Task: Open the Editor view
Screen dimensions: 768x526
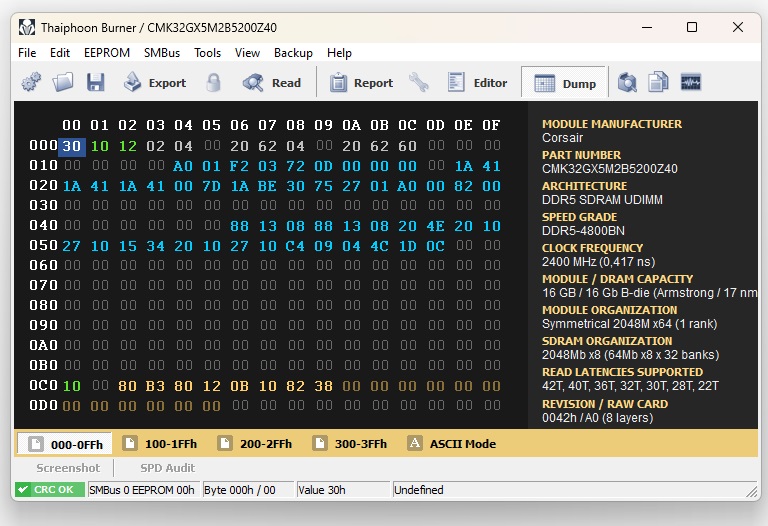Action: coord(478,82)
